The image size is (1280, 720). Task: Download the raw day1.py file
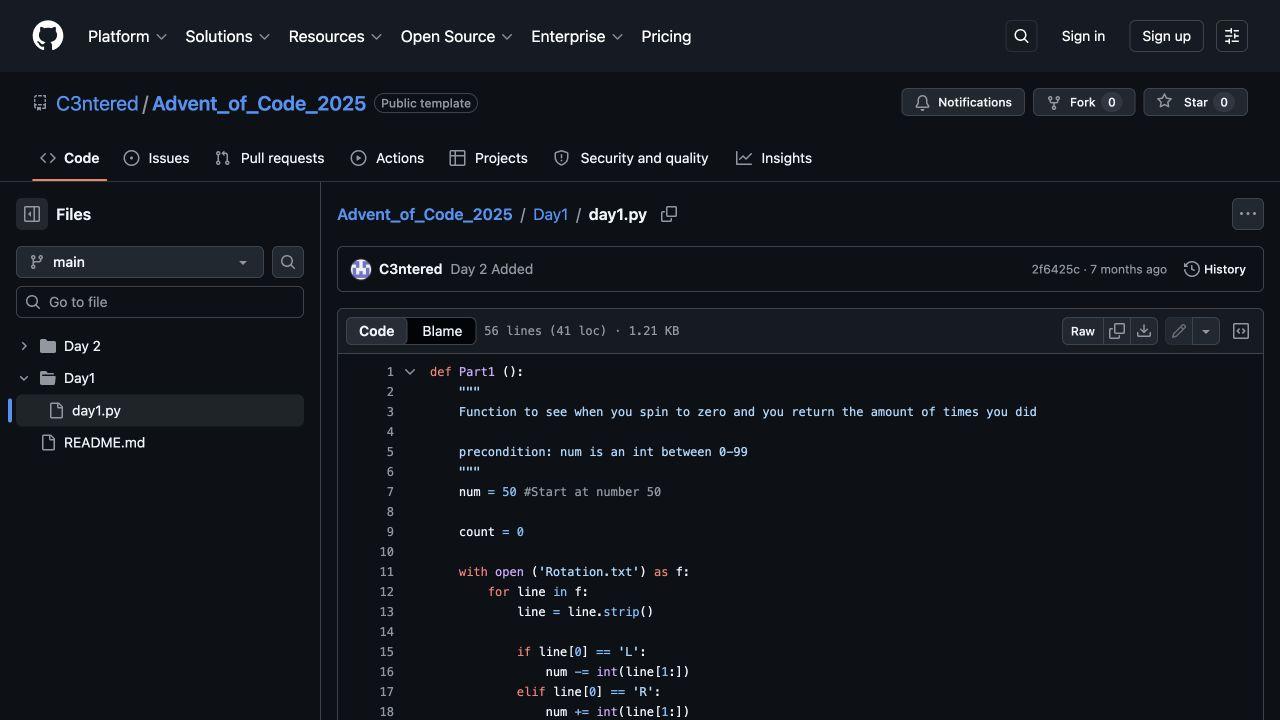[x=1144, y=331]
